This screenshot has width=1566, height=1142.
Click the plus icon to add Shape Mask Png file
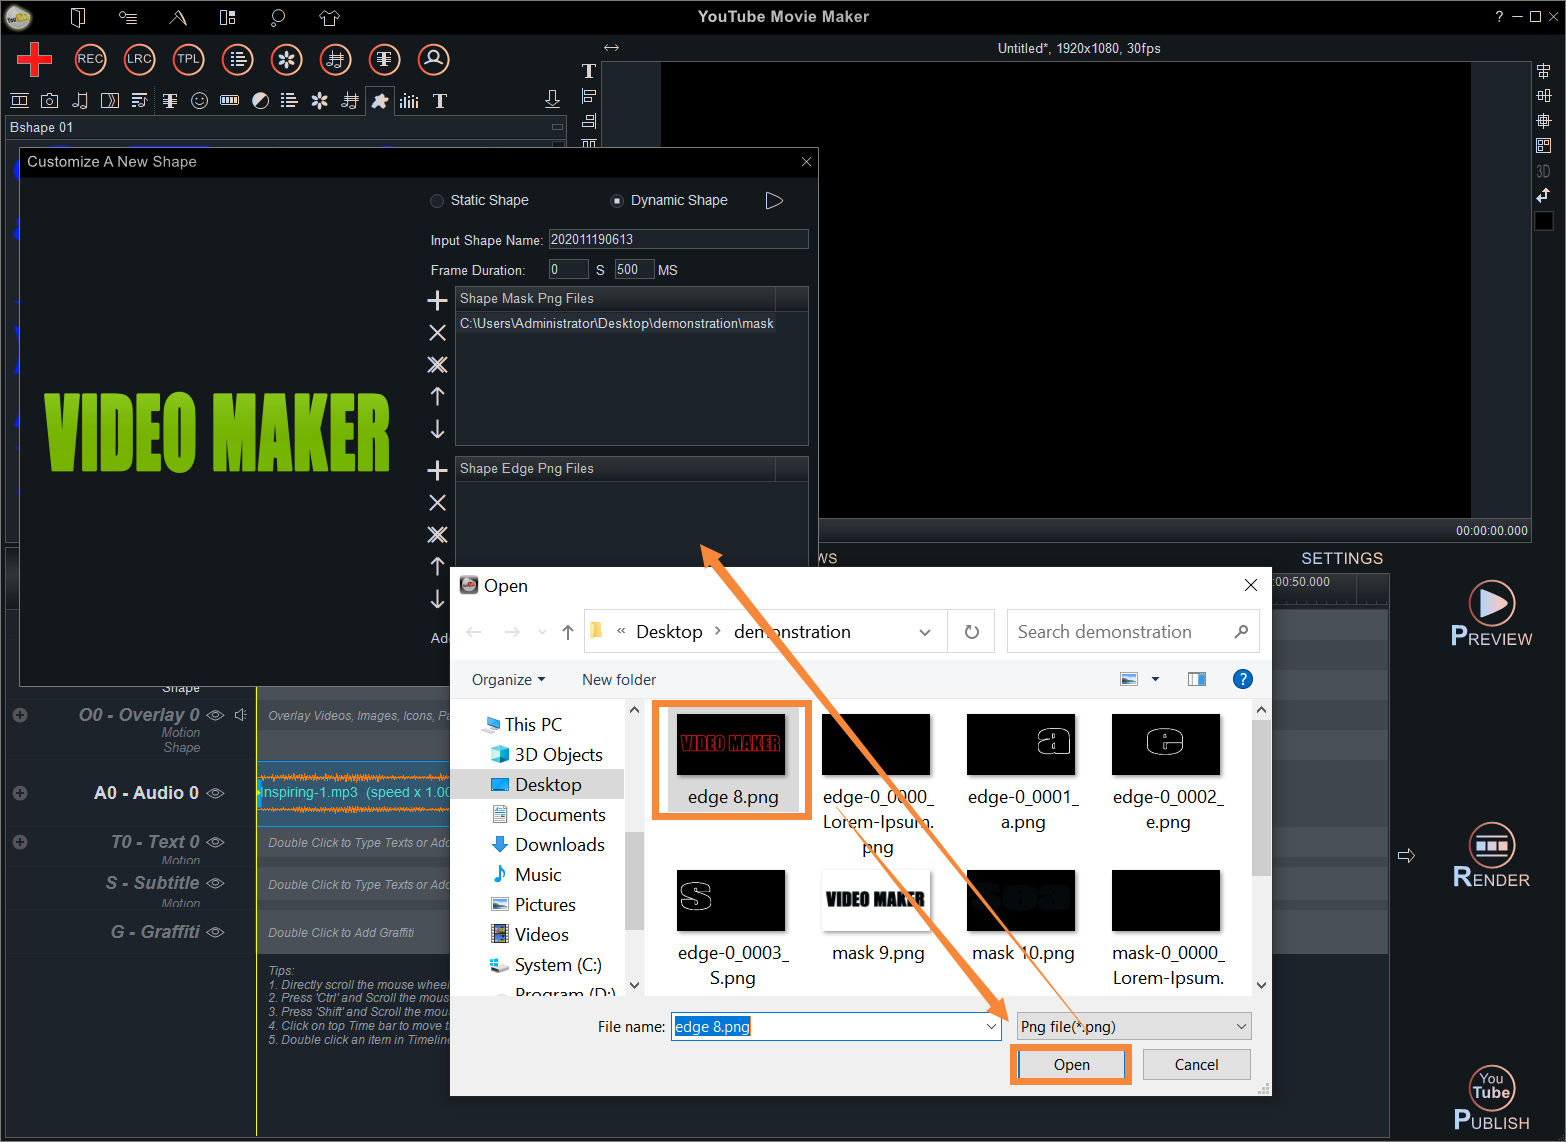(x=437, y=300)
